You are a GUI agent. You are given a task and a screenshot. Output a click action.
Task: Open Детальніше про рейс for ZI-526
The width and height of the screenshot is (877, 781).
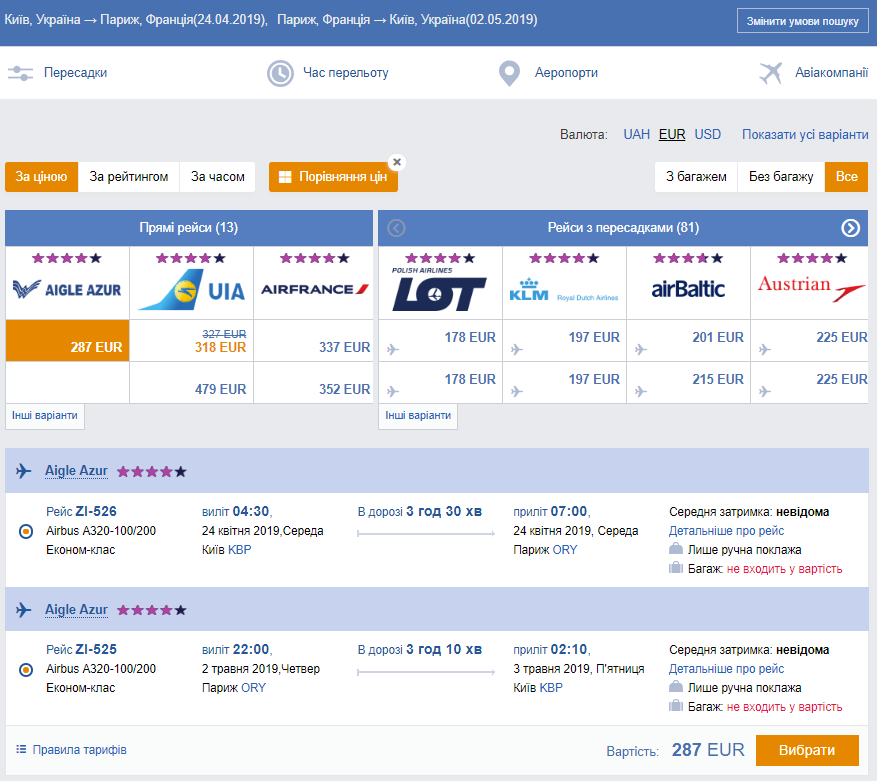tap(726, 531)
